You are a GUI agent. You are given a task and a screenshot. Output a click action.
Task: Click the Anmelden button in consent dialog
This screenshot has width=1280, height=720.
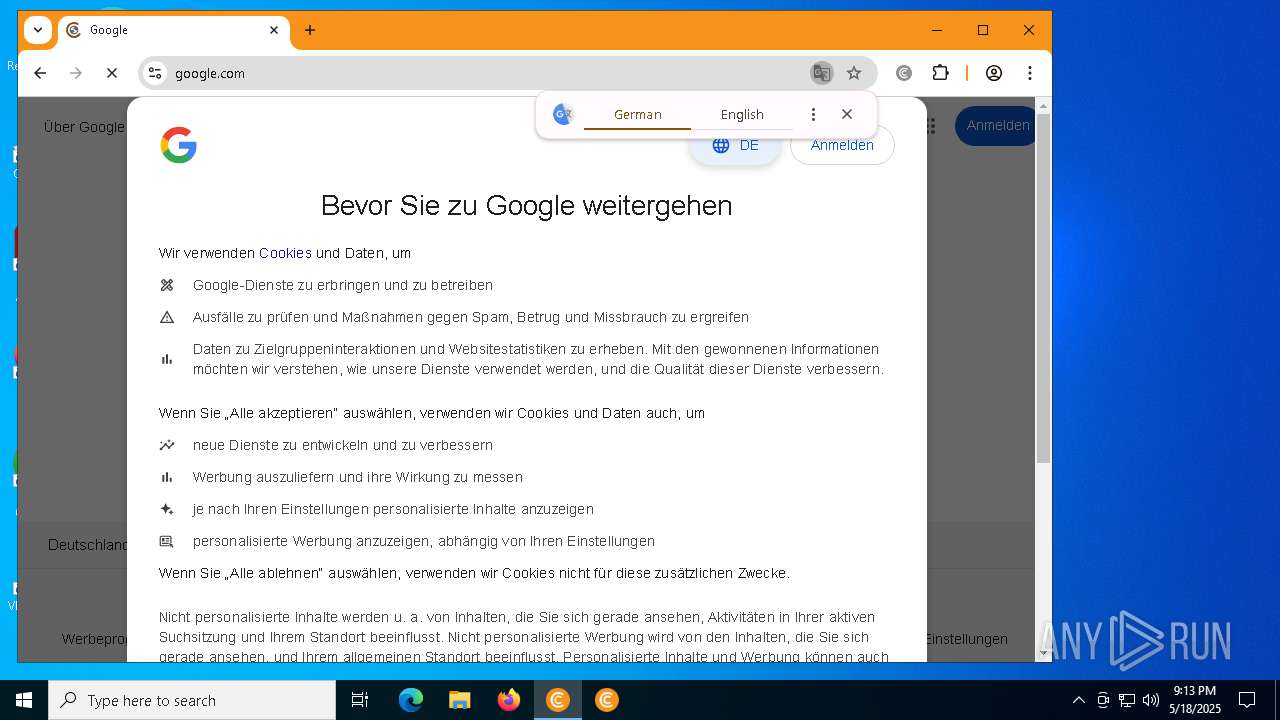842,146
